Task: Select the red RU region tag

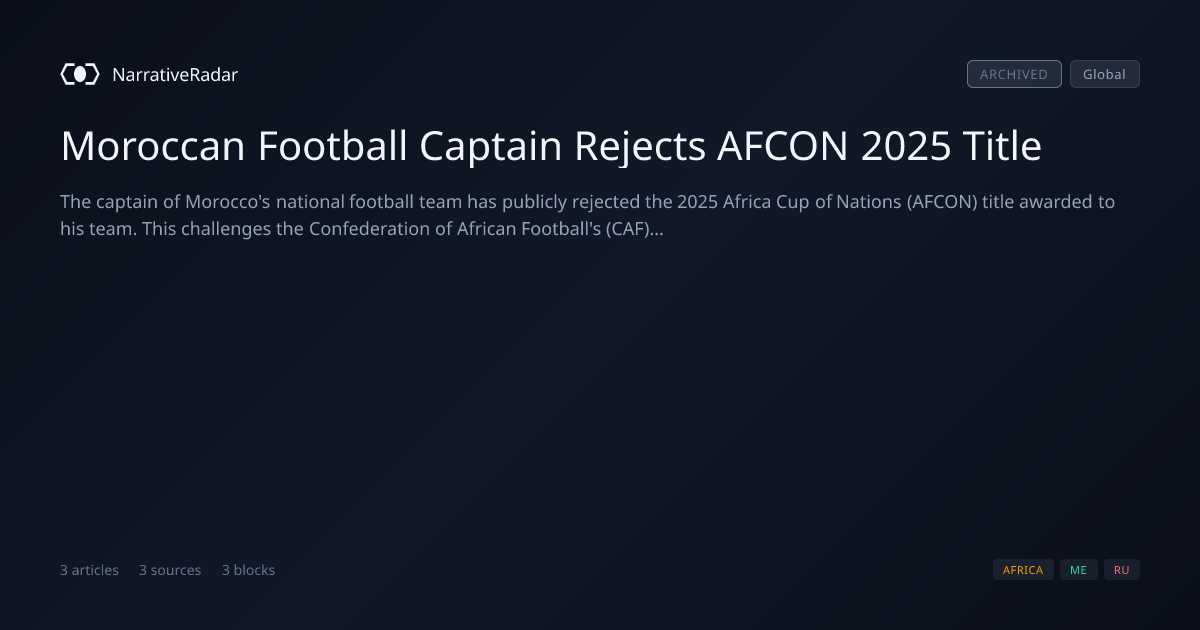Action: pyautogui.click(x=1122, y=570)
